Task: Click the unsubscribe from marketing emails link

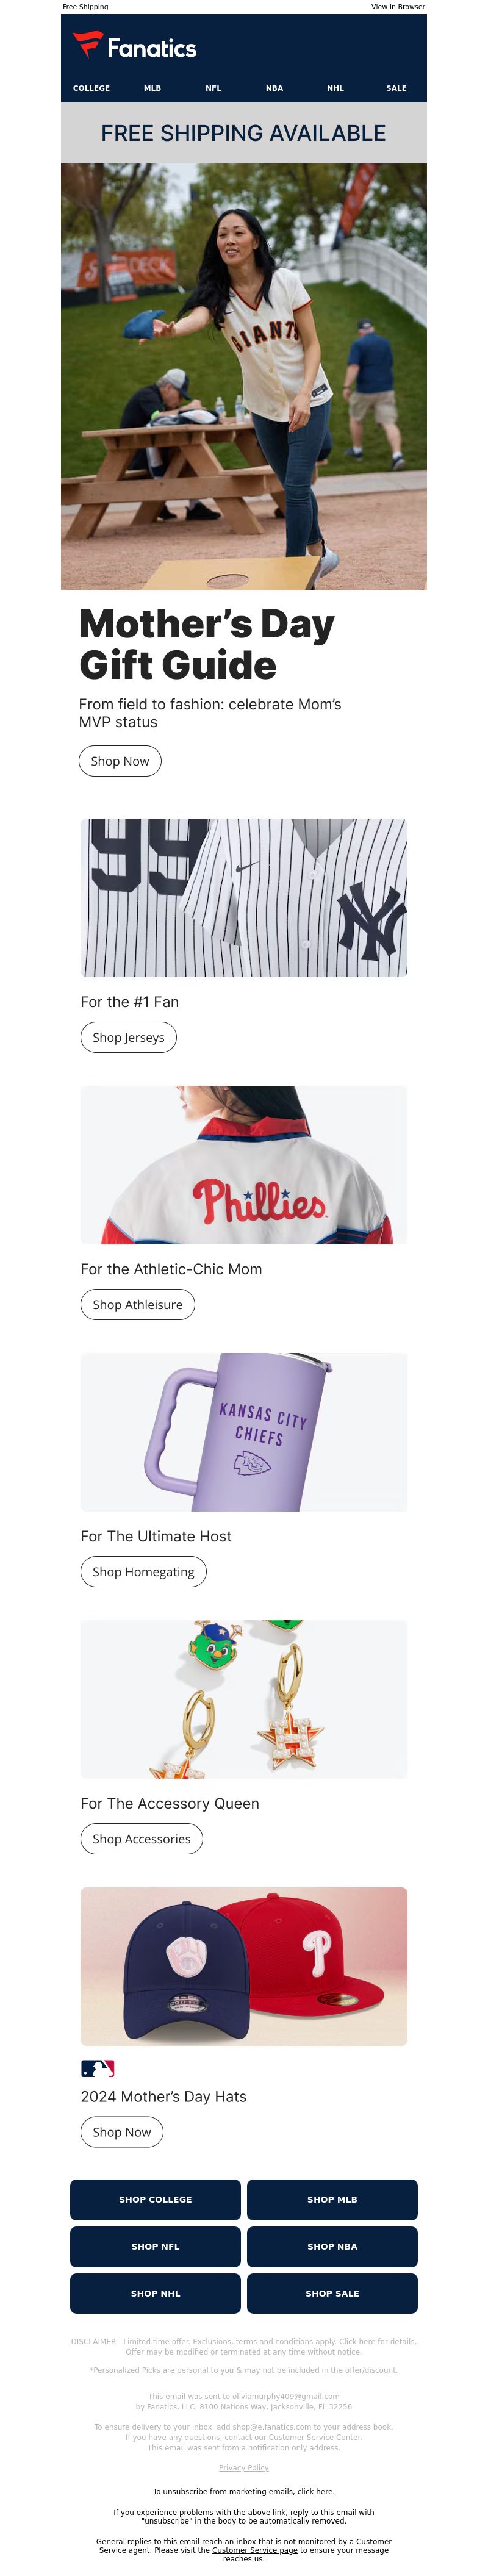Action: [x=244, y=2491]
